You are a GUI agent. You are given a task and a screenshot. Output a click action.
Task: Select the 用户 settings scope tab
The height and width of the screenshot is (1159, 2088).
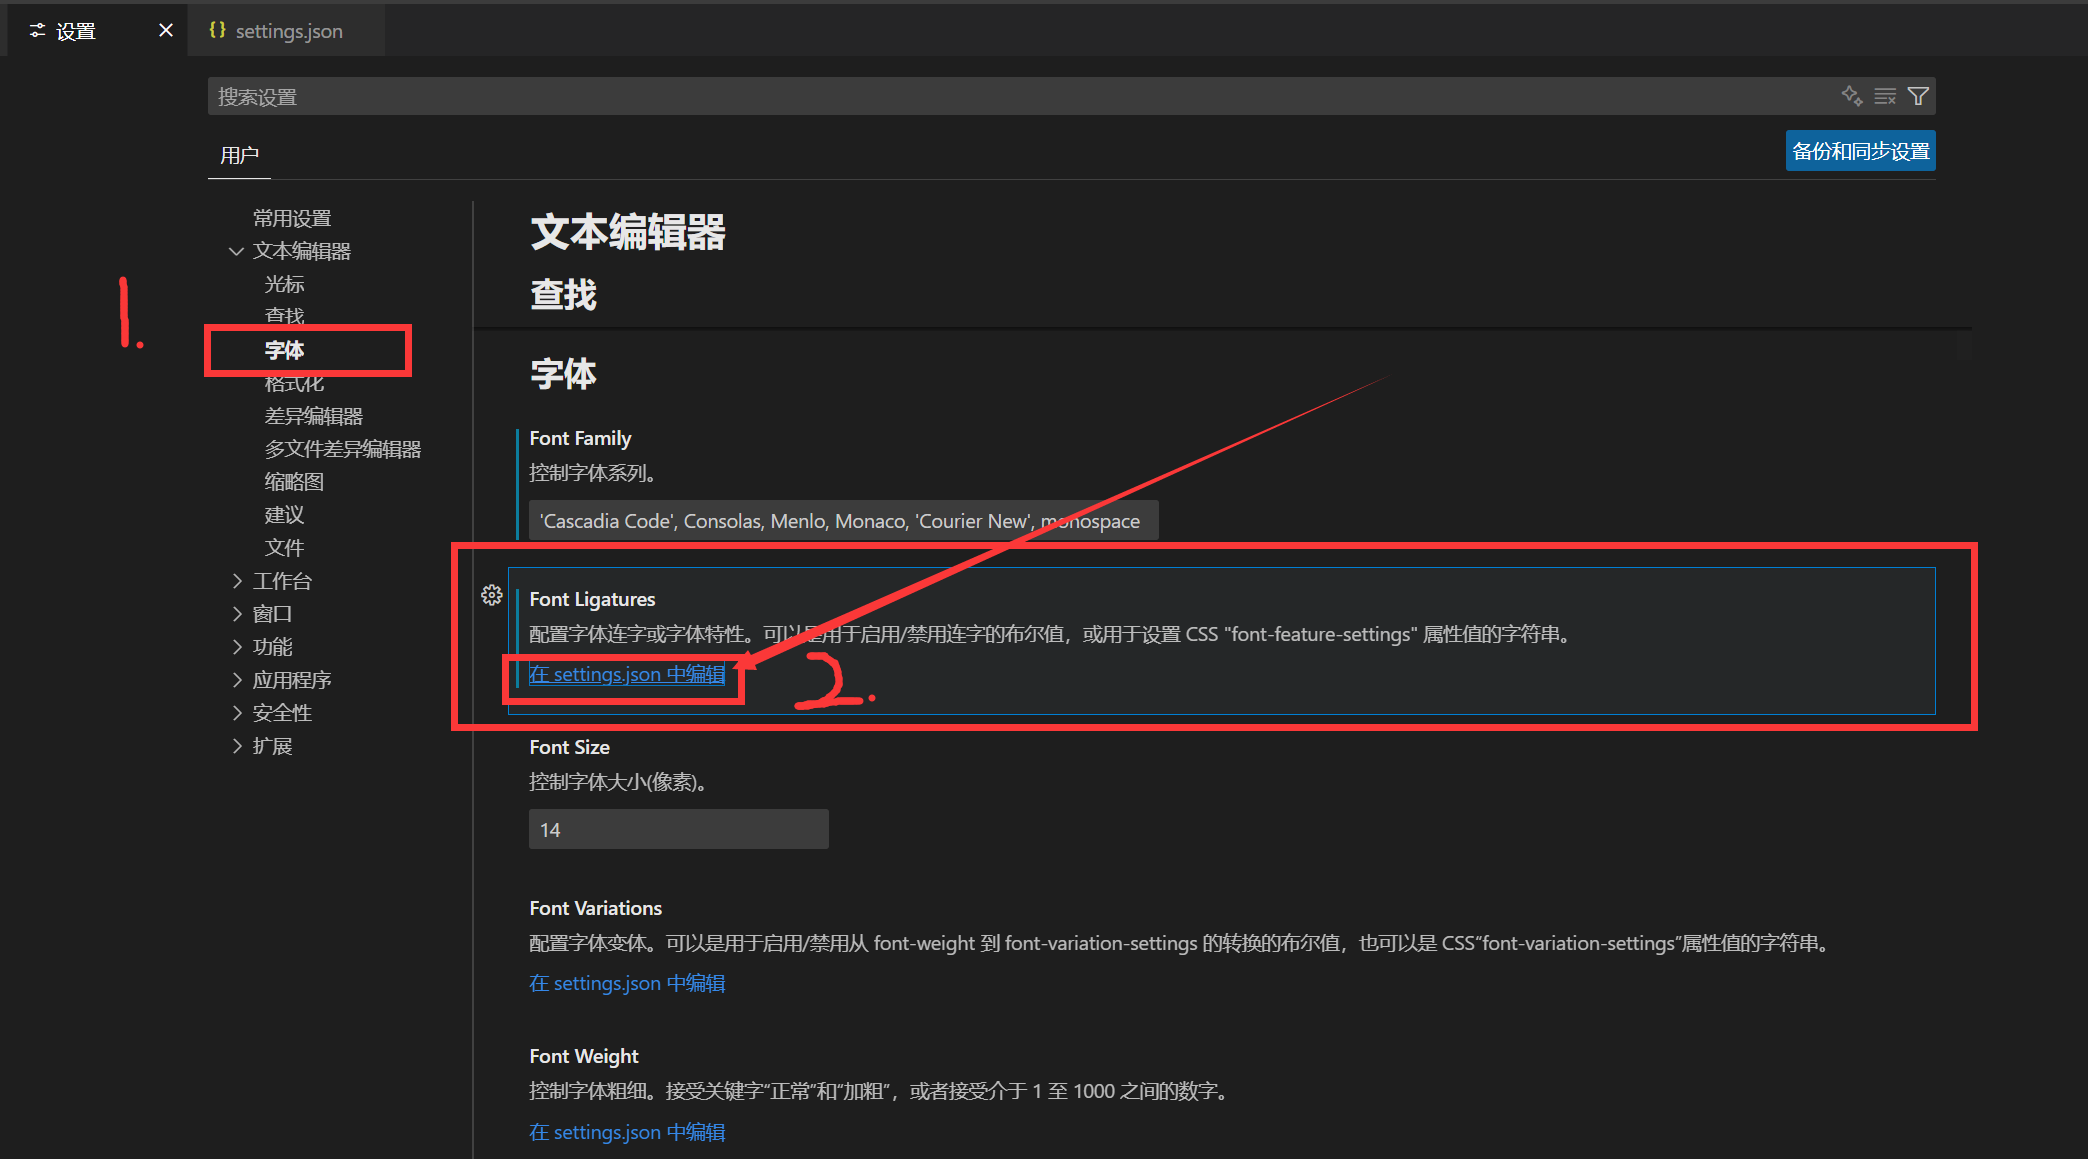tap(238, 155)
